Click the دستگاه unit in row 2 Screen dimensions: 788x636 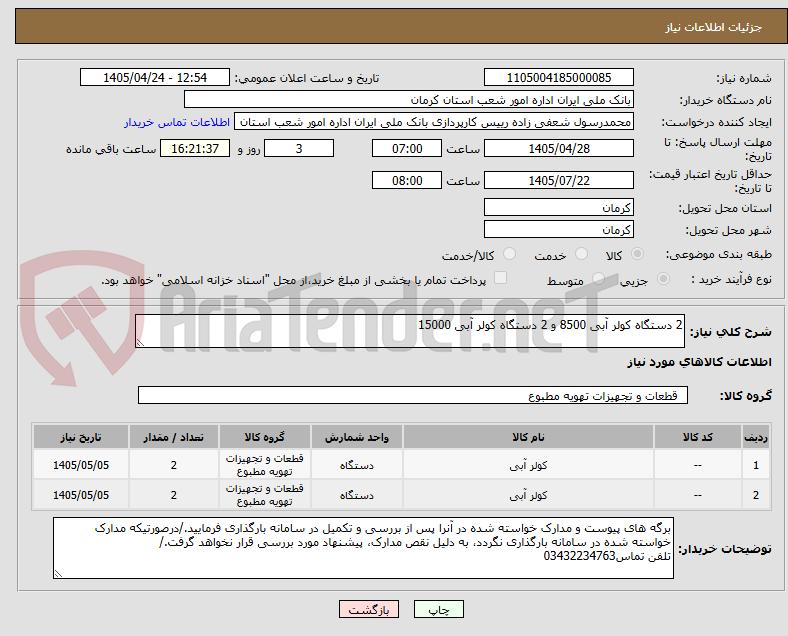(357, 495)
